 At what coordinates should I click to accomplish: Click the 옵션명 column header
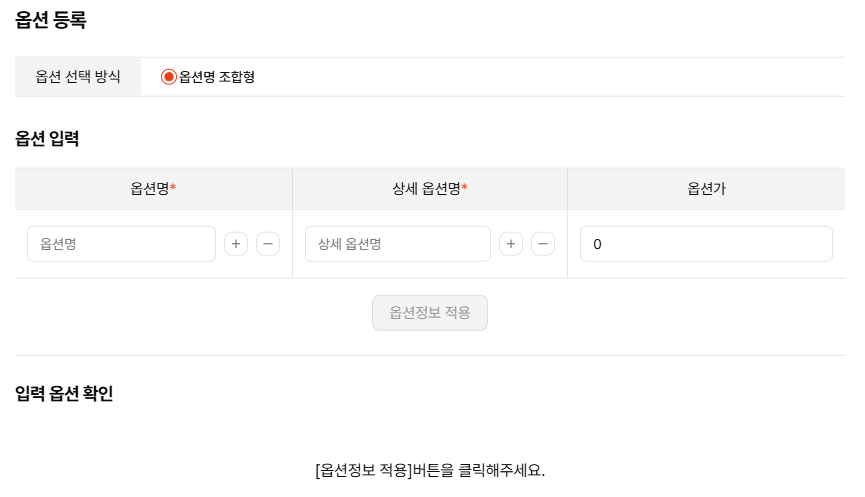point(149,189)
